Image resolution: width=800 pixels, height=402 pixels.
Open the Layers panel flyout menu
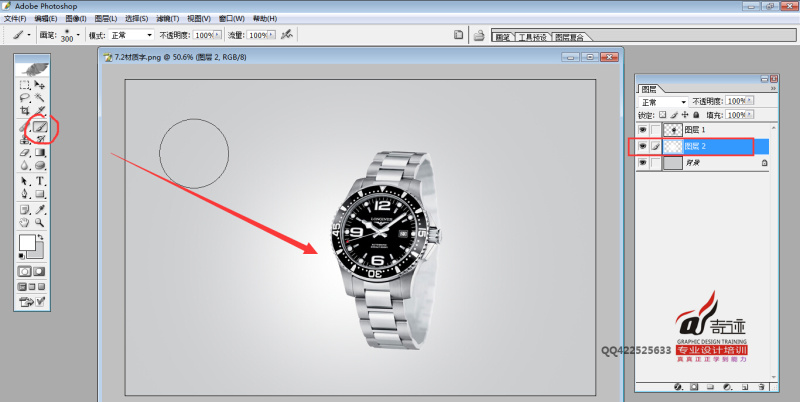(773, 88)
